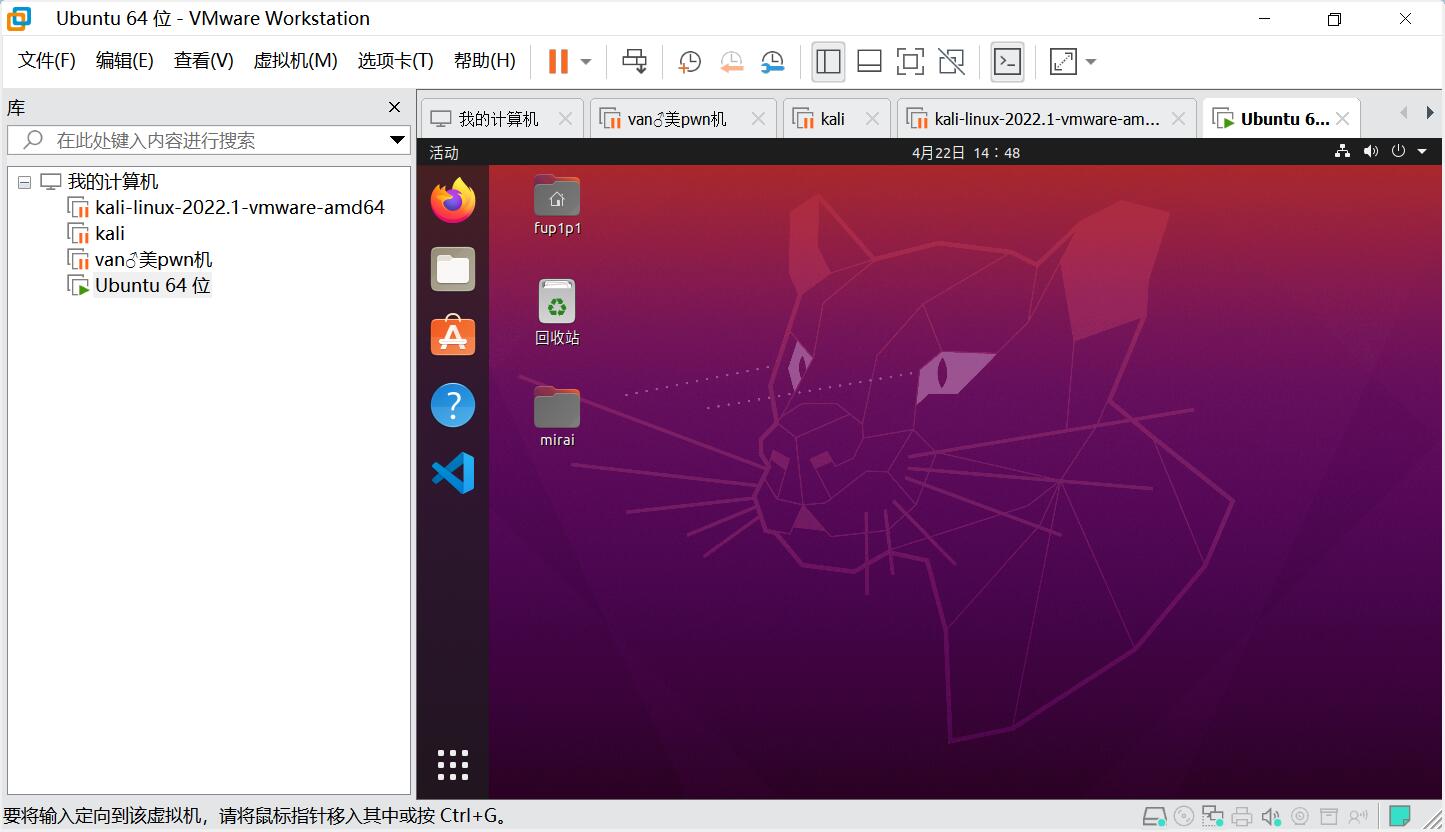Select van♂美pwn机 in the library
The width and height of the screenshot is (1445, 832).
[x=140, y=260]
